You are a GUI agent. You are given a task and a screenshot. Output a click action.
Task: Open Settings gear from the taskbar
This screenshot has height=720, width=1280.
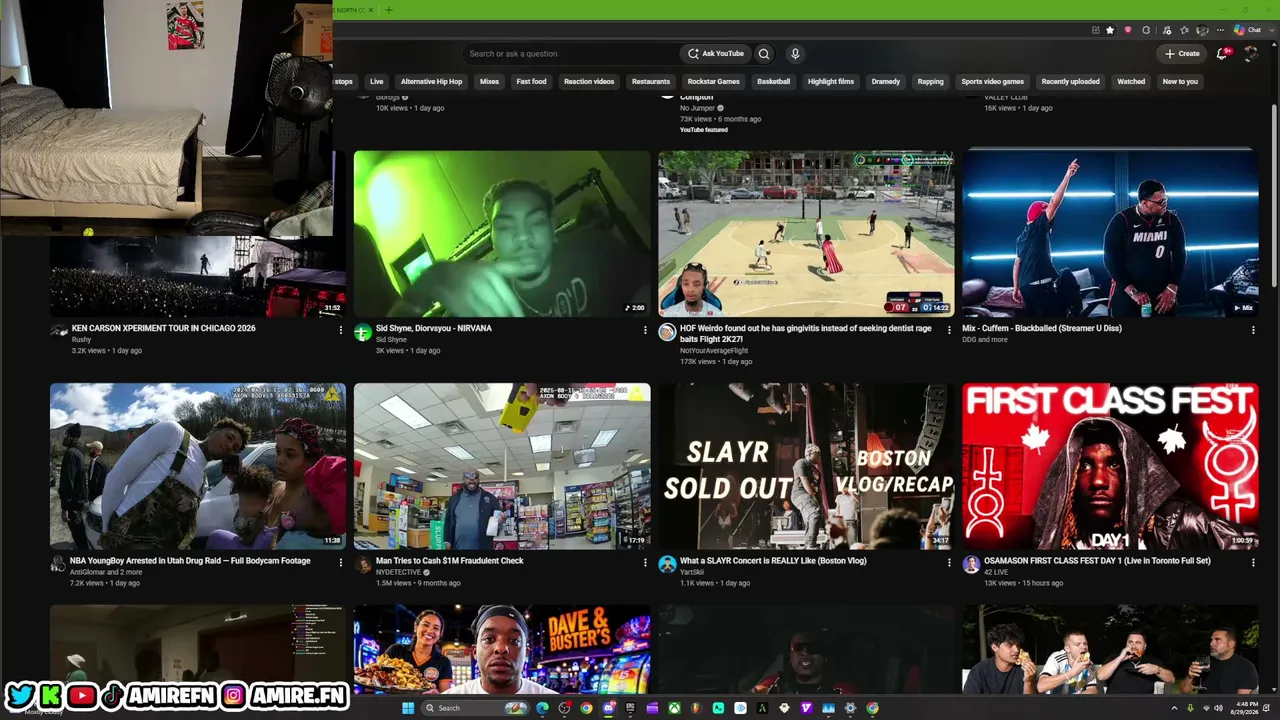click(850, 708)
